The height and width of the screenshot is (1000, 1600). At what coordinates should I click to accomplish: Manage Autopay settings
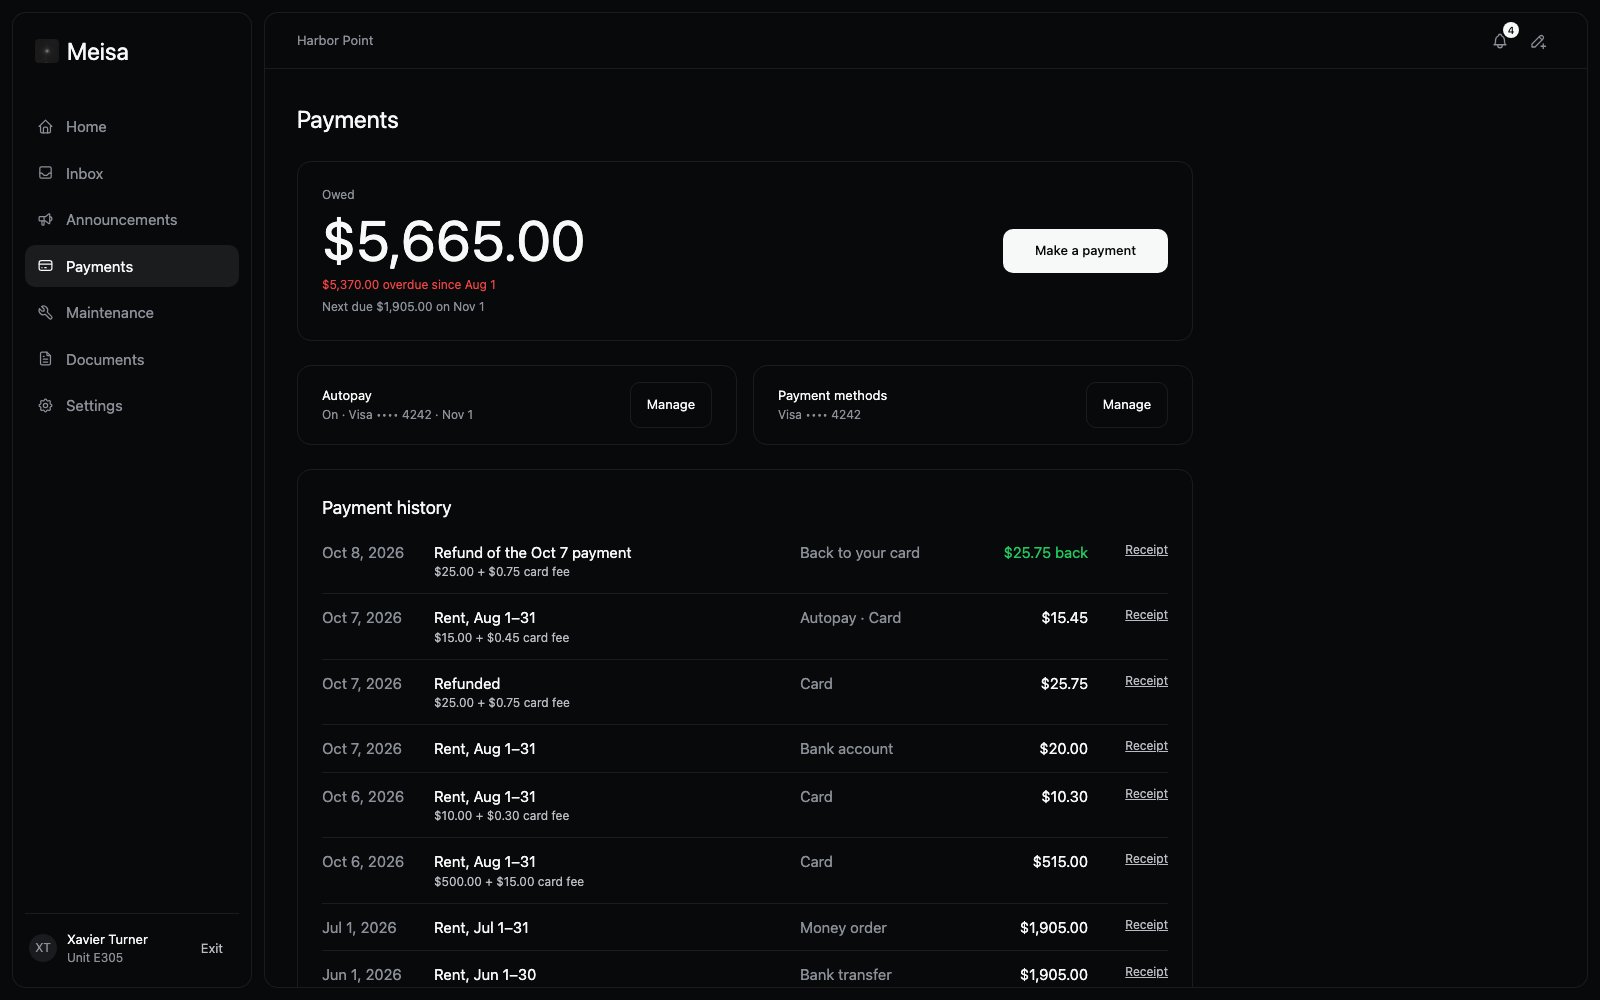(671, 405)
